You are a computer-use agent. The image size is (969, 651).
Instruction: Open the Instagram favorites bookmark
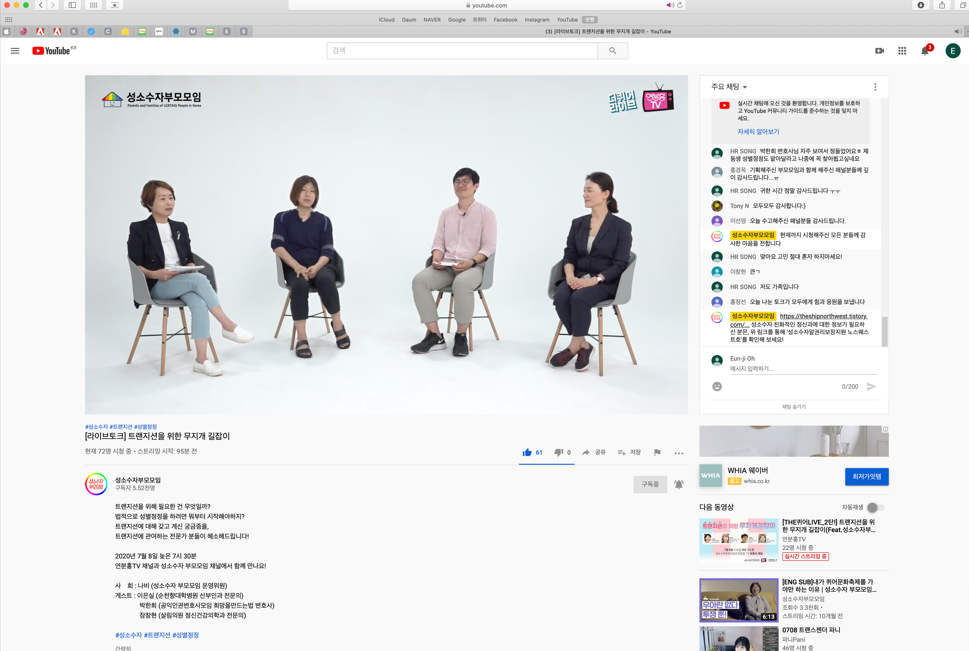tap(537, 20)
